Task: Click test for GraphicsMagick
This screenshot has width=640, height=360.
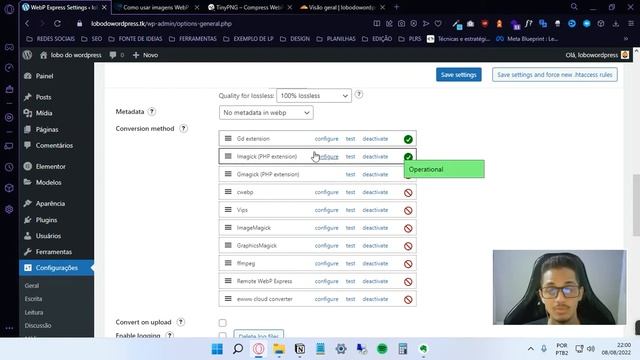Action: point(350,246)
